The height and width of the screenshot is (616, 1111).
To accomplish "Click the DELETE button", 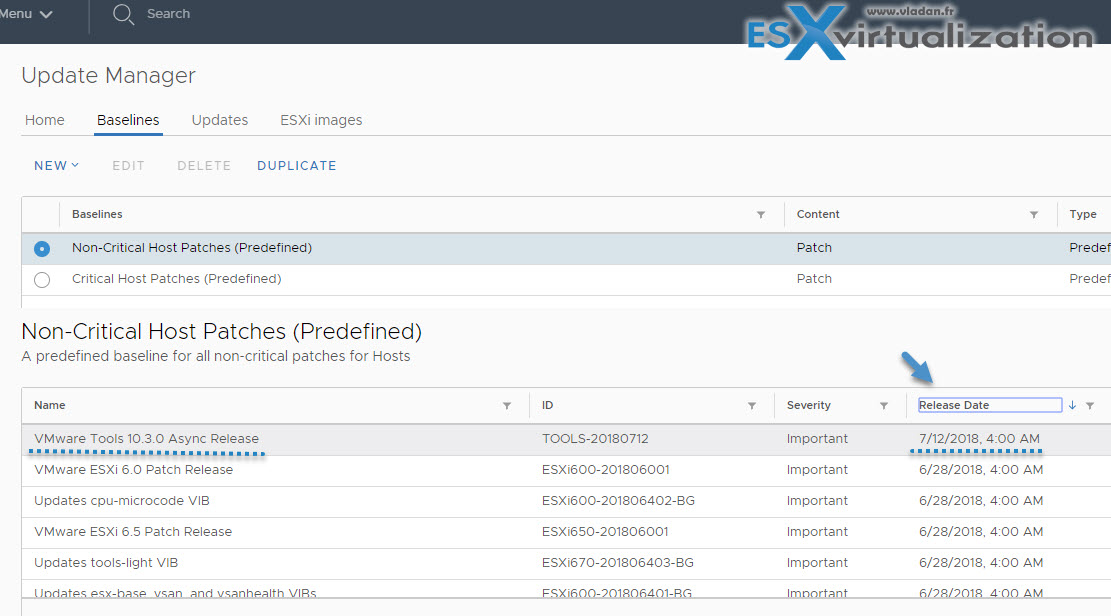I will click(x=204, y=166).
